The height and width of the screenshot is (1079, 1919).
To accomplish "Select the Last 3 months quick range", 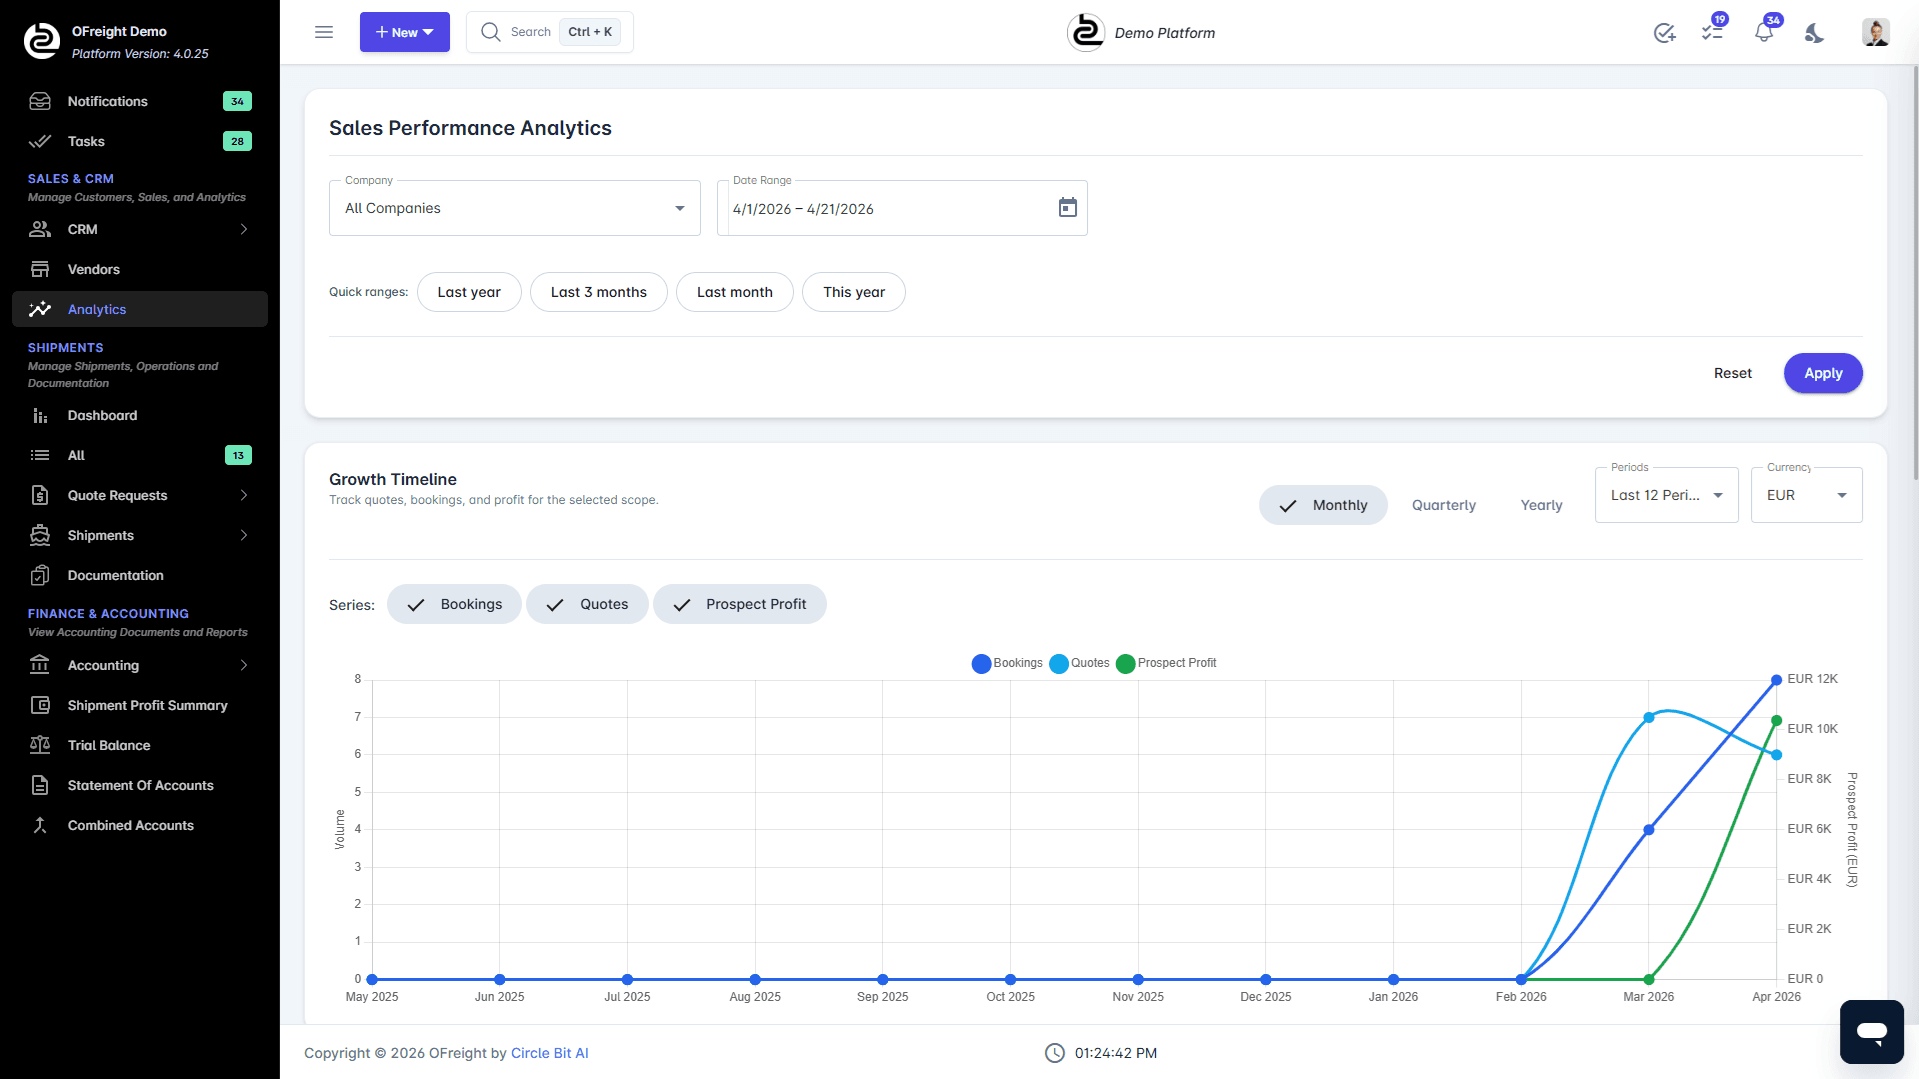I will coord(598,292).
